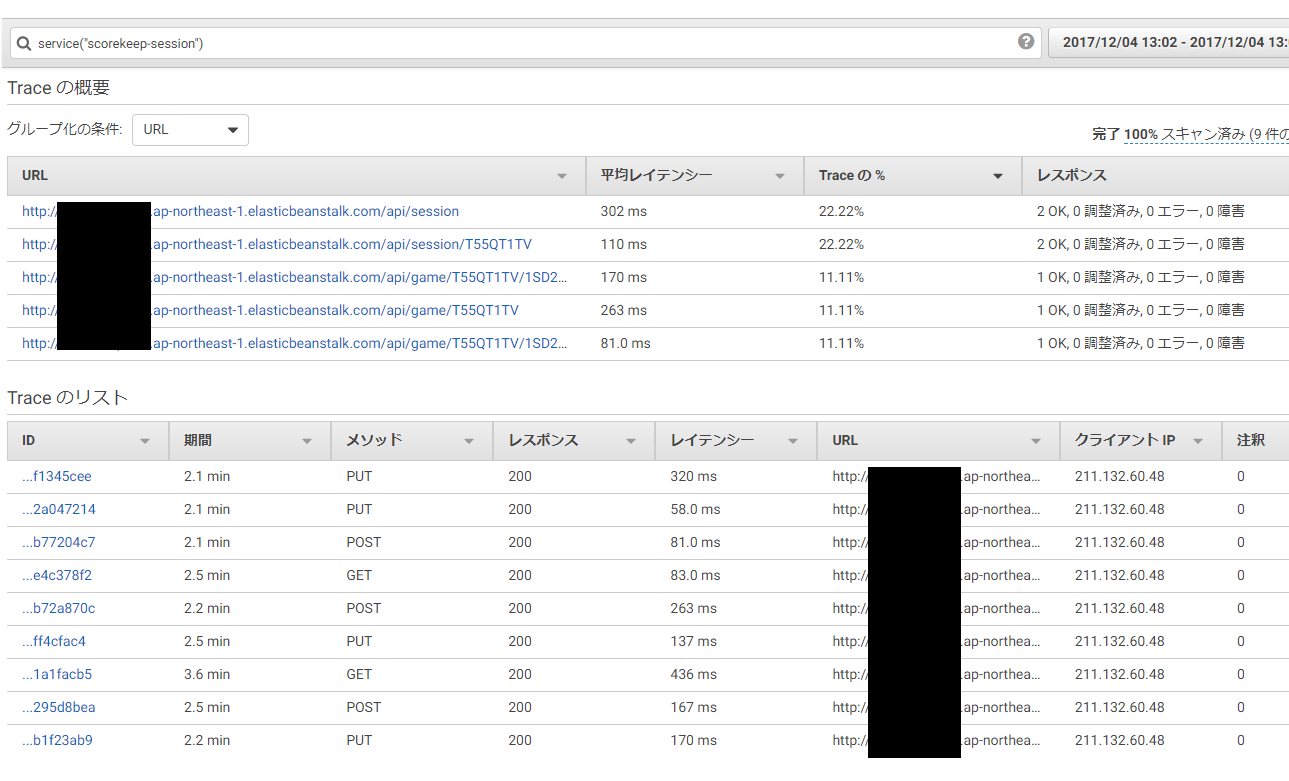Click the 110 ms average latency cell
The image size is (1289, 781).
(x=624, y=244)
